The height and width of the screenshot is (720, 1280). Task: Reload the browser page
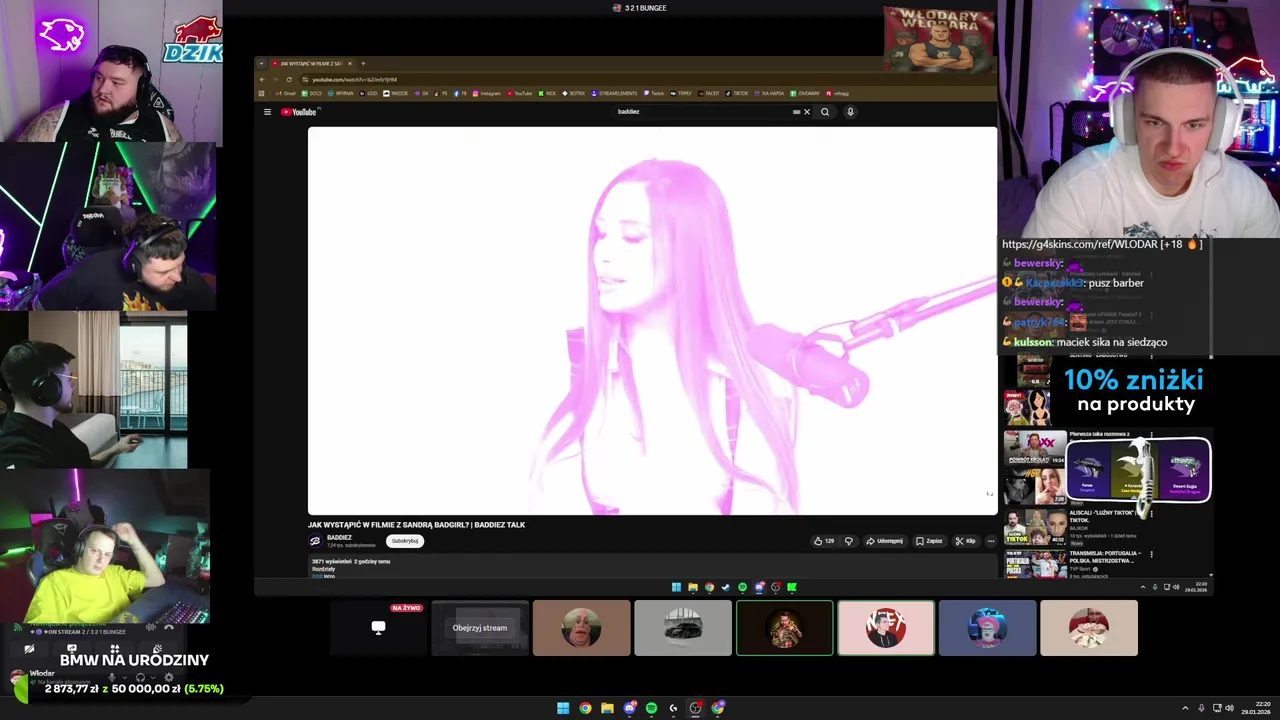[x=289, y=79]
